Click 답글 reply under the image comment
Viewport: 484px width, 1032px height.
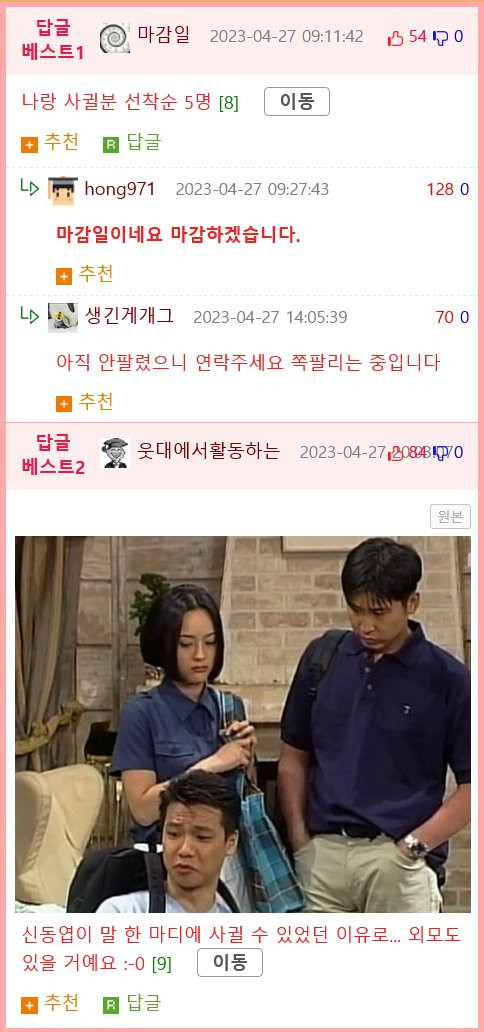[132, 1004]
